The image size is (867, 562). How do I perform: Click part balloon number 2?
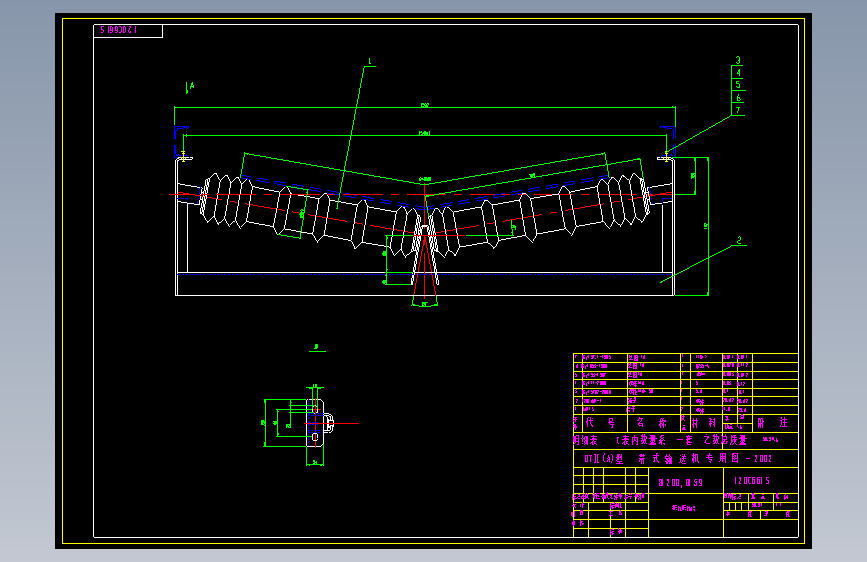click(x=739, y=240)
